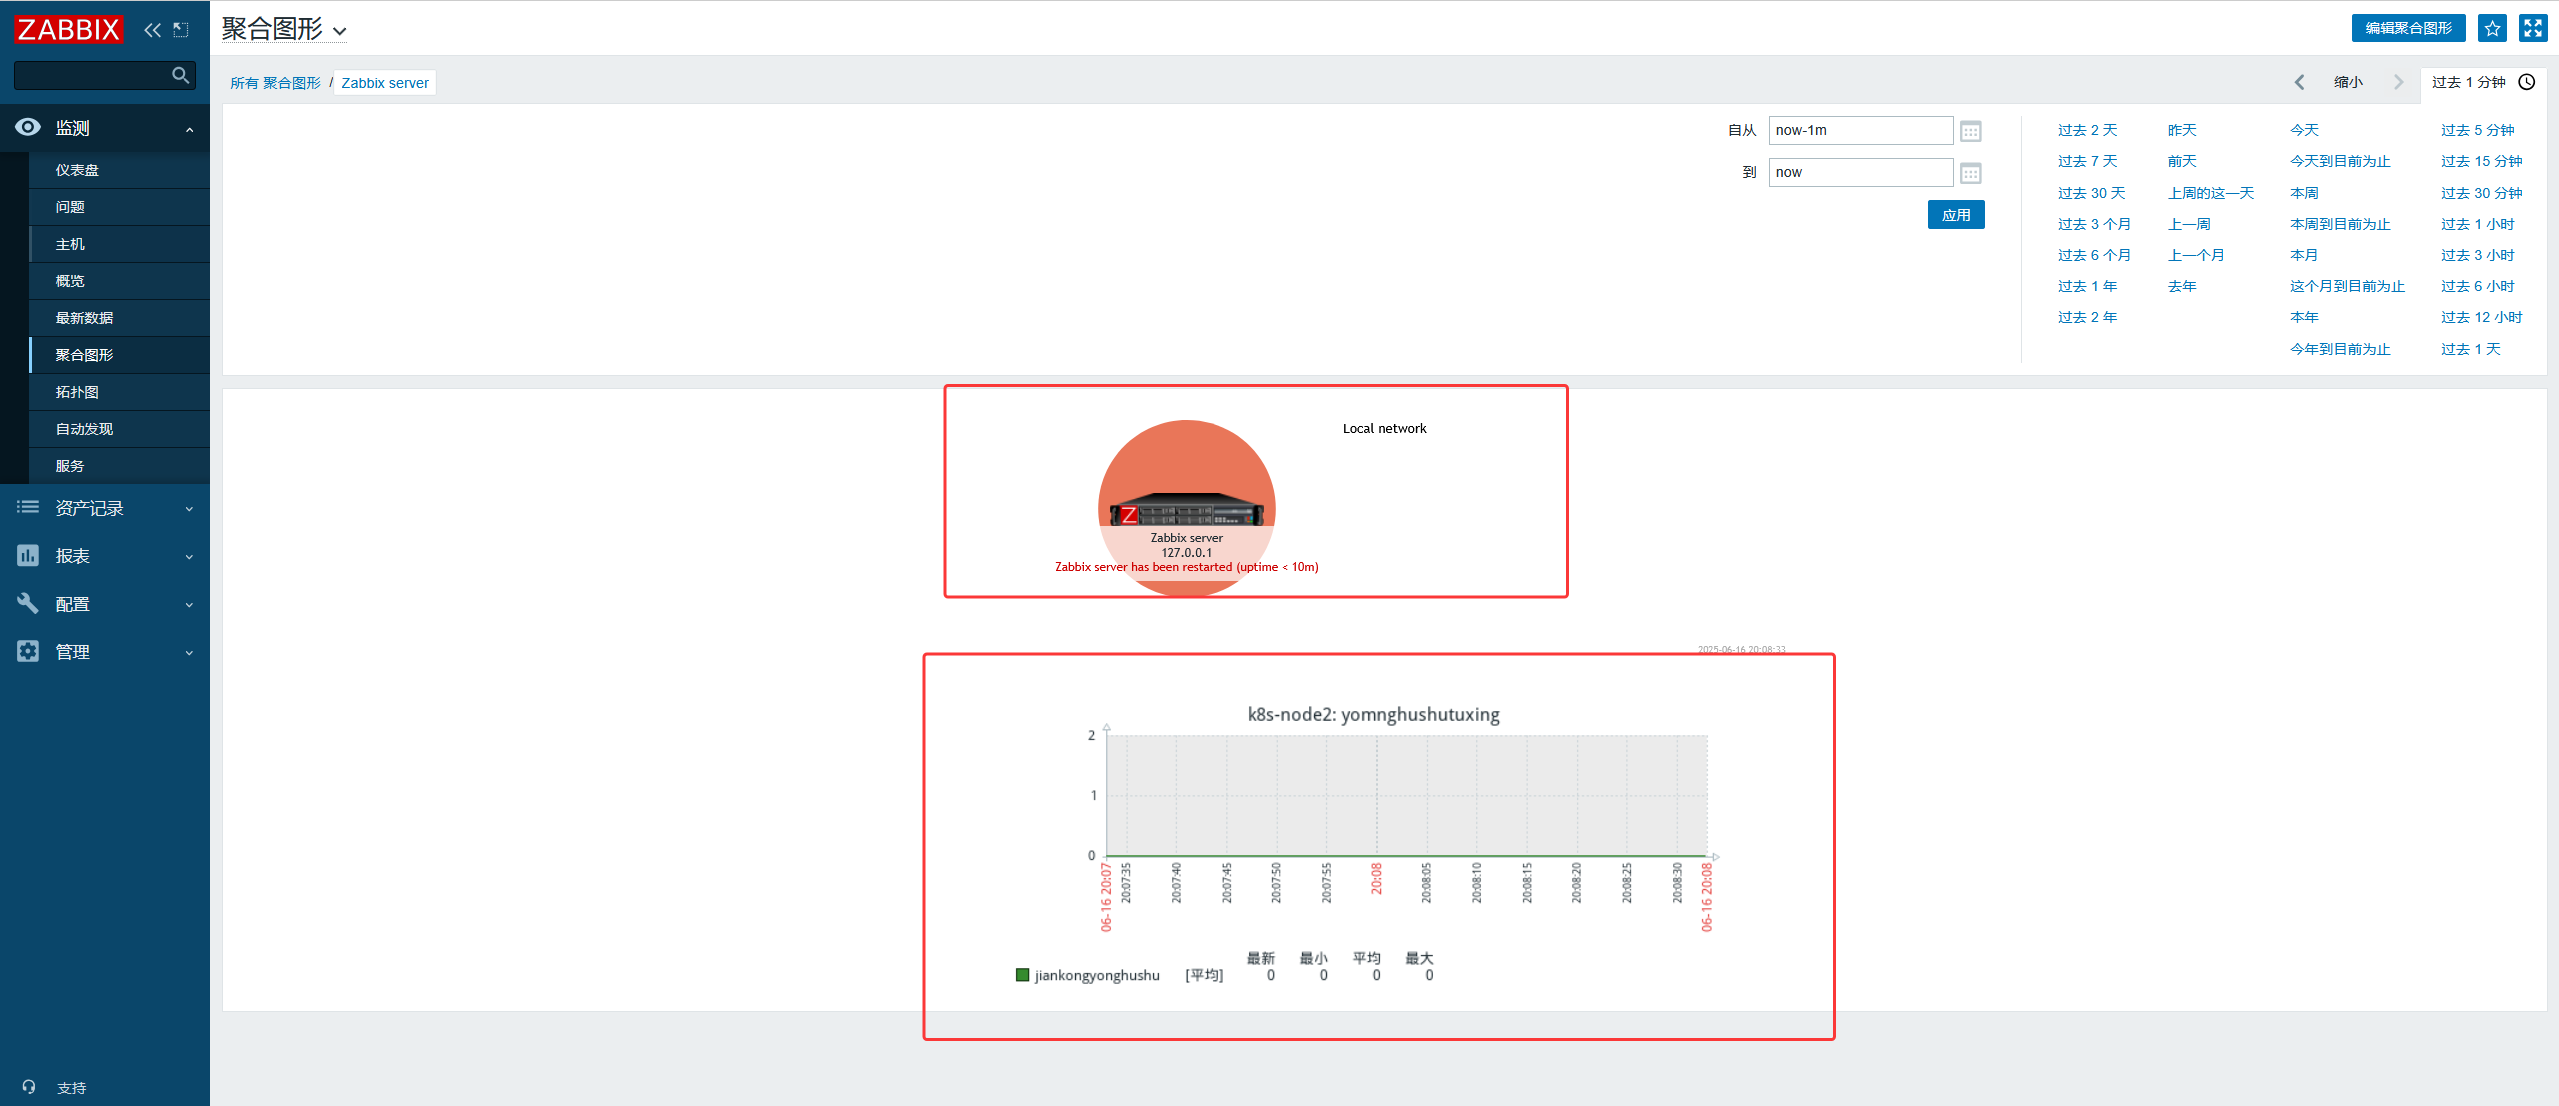
Task: Click the sidebar search magnifier icon
Action: pyautogui.click(x=181, y=75)
